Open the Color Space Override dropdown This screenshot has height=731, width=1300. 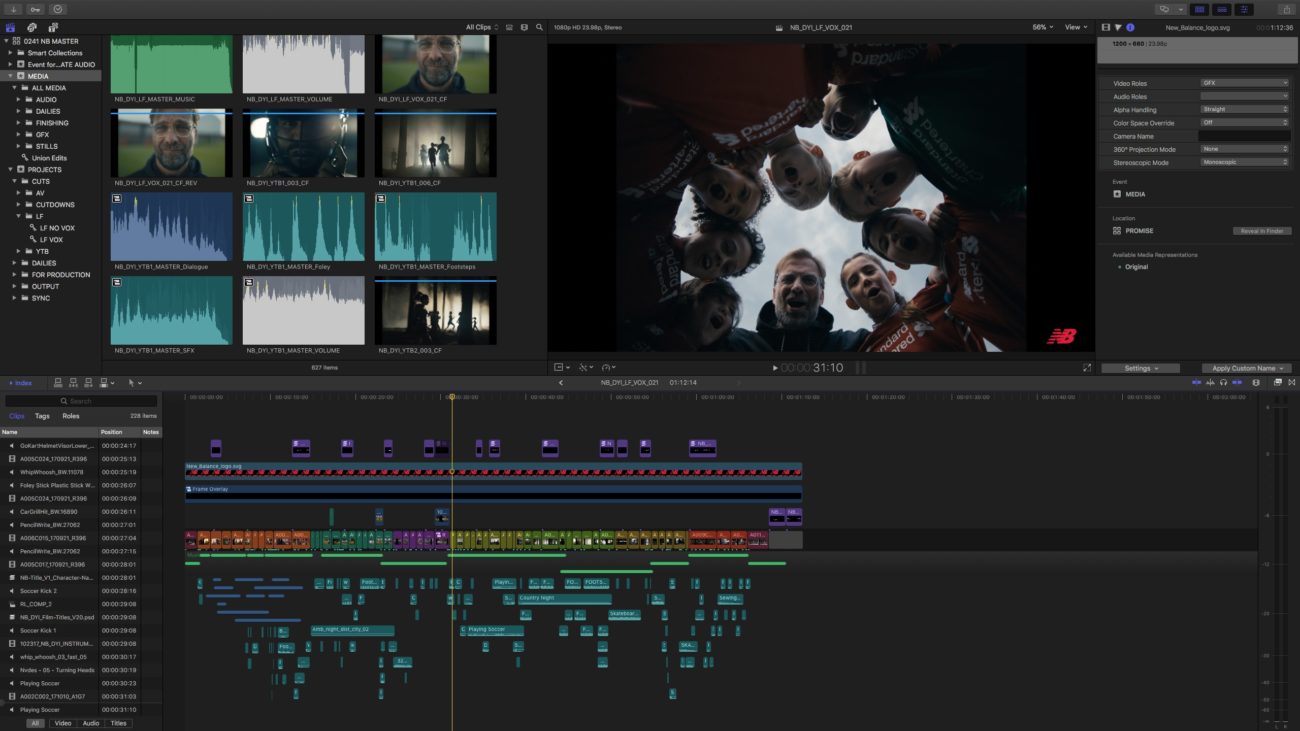[1244, 122]
